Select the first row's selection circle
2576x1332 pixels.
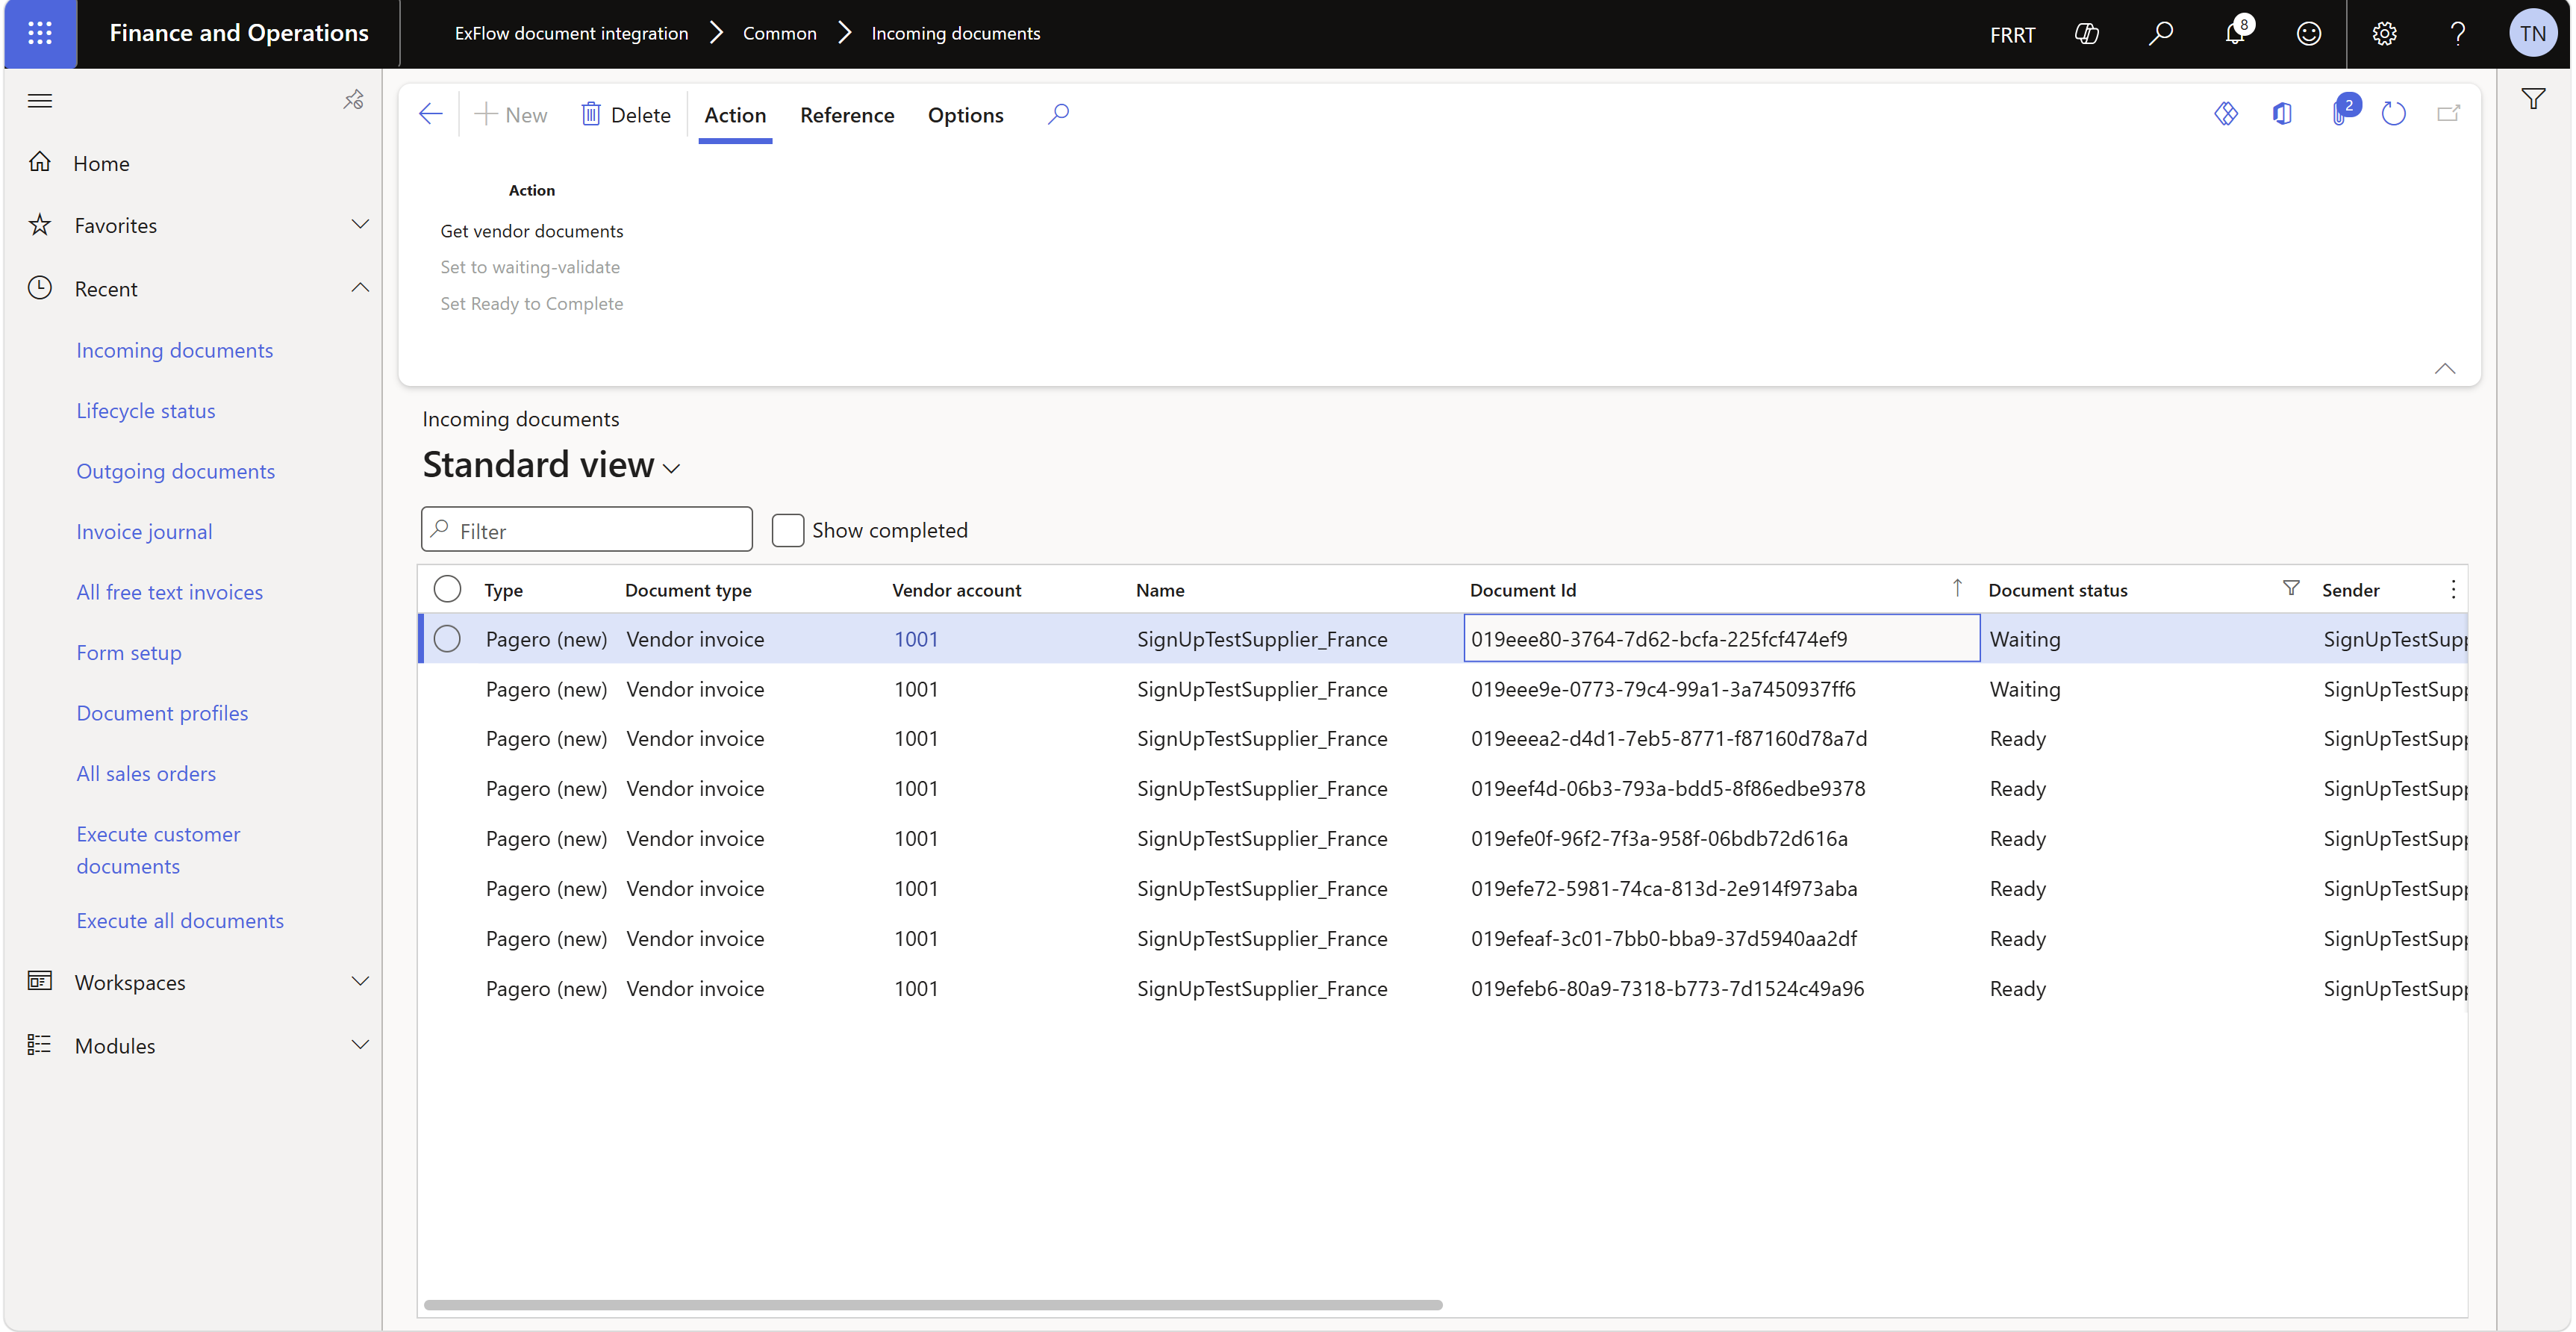click(447, 638)
